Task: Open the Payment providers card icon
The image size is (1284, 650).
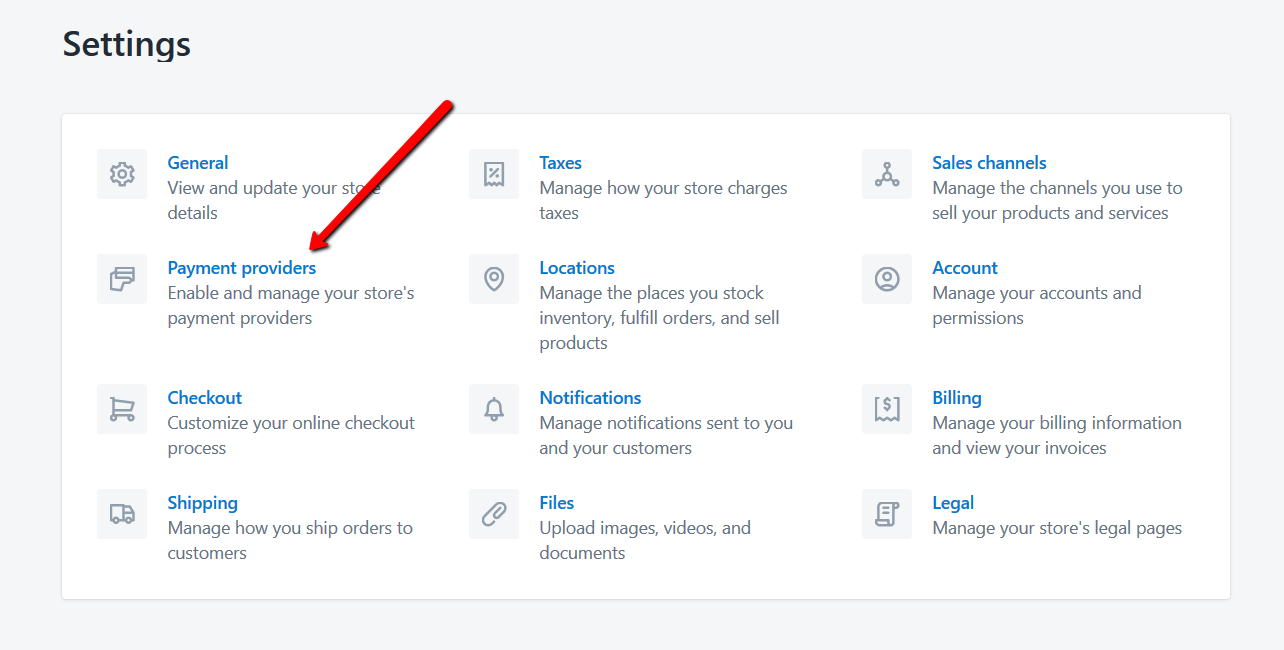Action: point(122,279)
